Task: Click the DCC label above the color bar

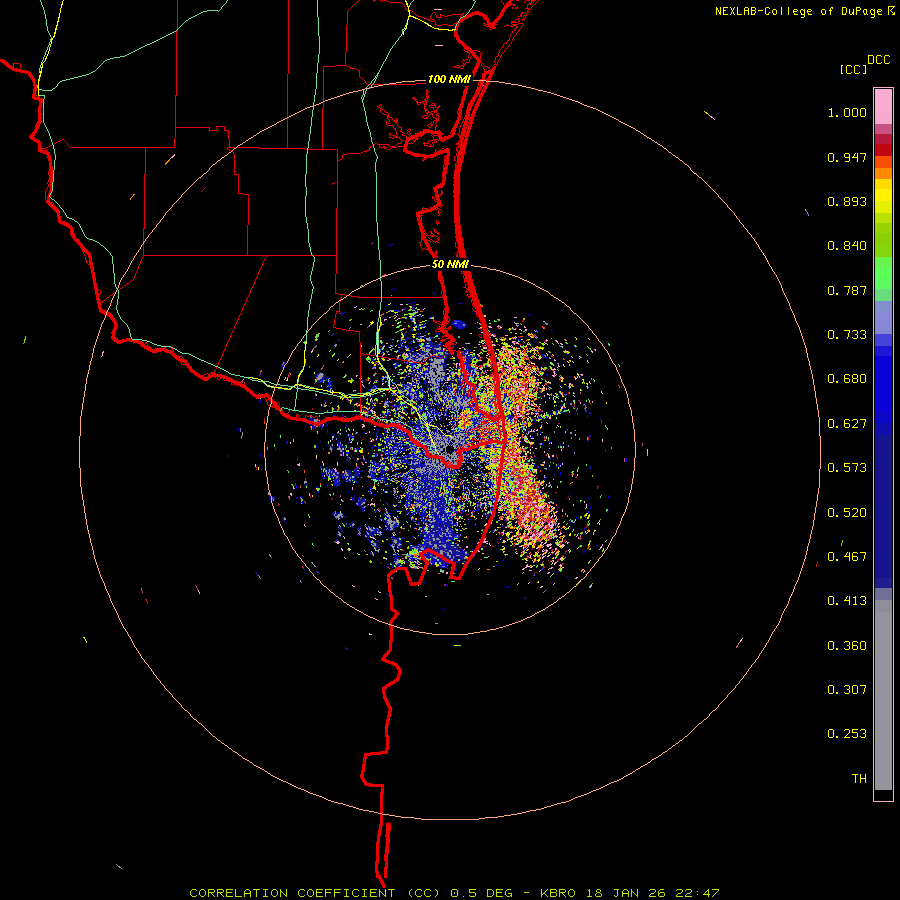Action: [x=879, y=60]
